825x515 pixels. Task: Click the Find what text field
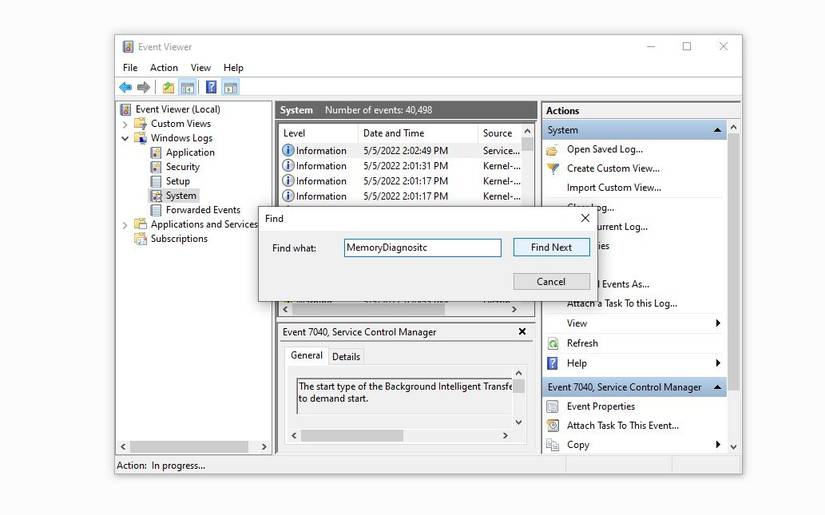pos(421,248)
